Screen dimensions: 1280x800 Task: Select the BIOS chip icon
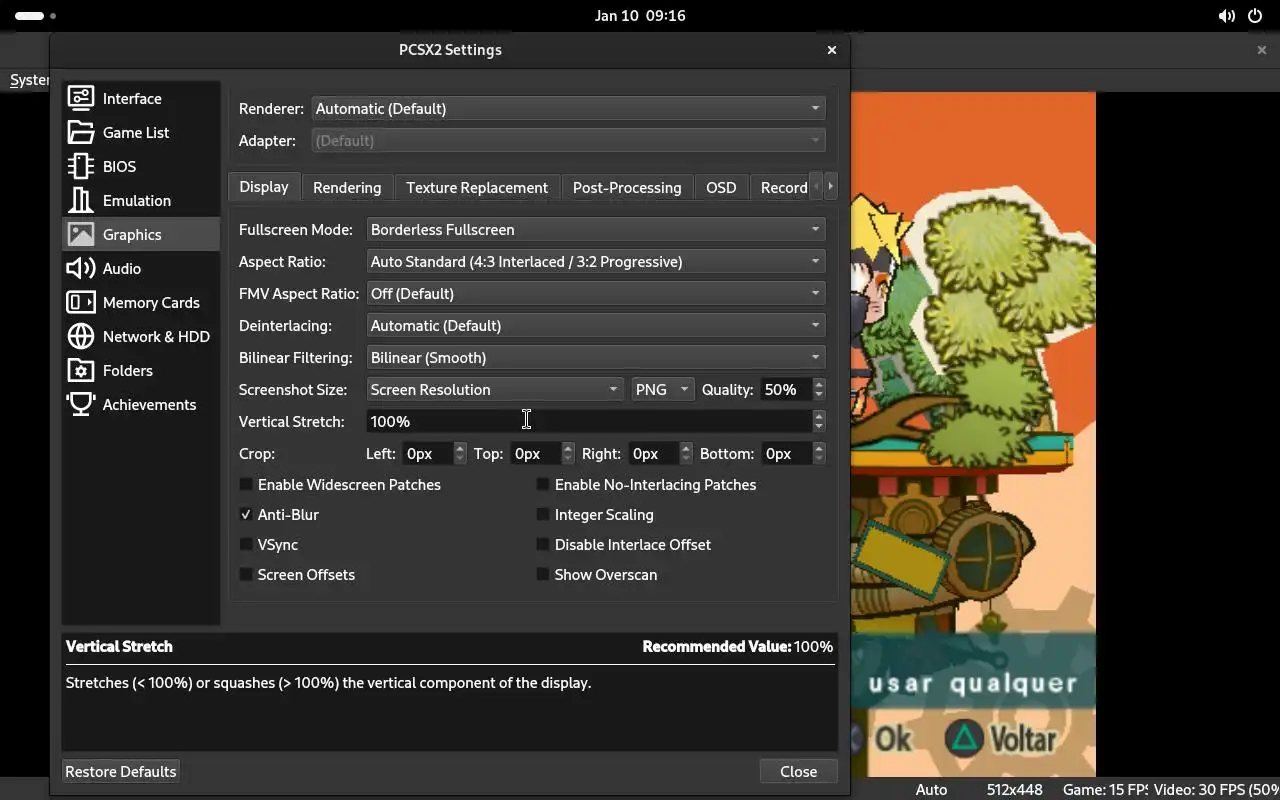(x=81, y=166)
